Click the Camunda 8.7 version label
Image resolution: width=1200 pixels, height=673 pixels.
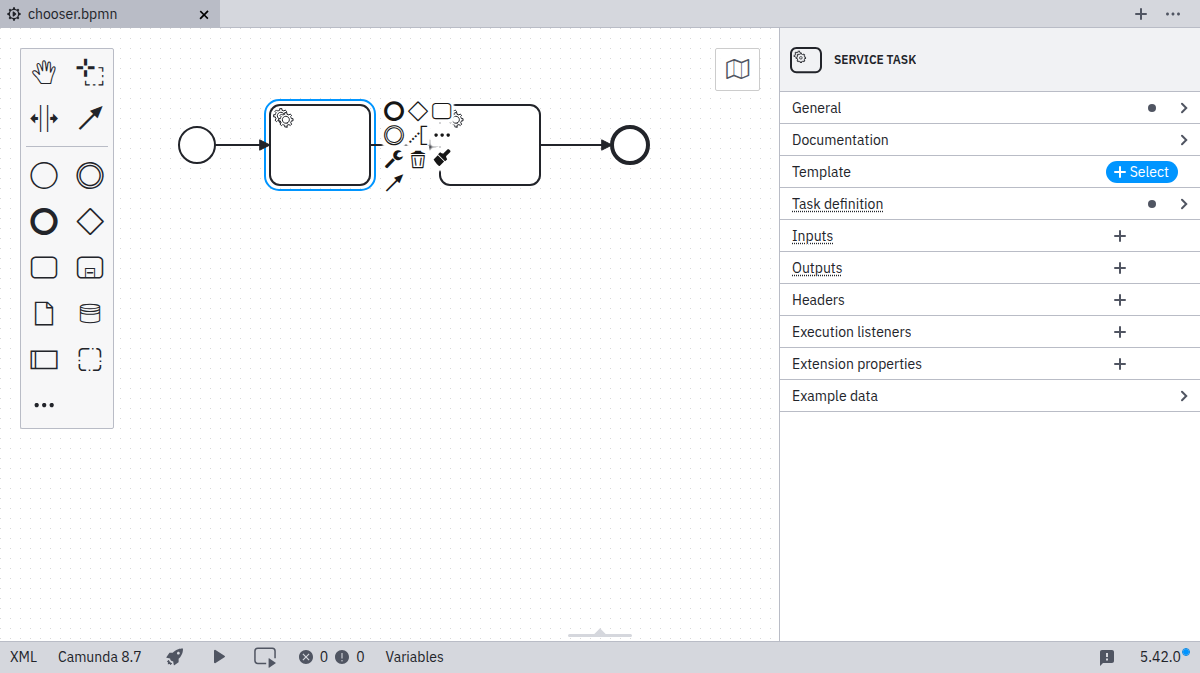99,657
